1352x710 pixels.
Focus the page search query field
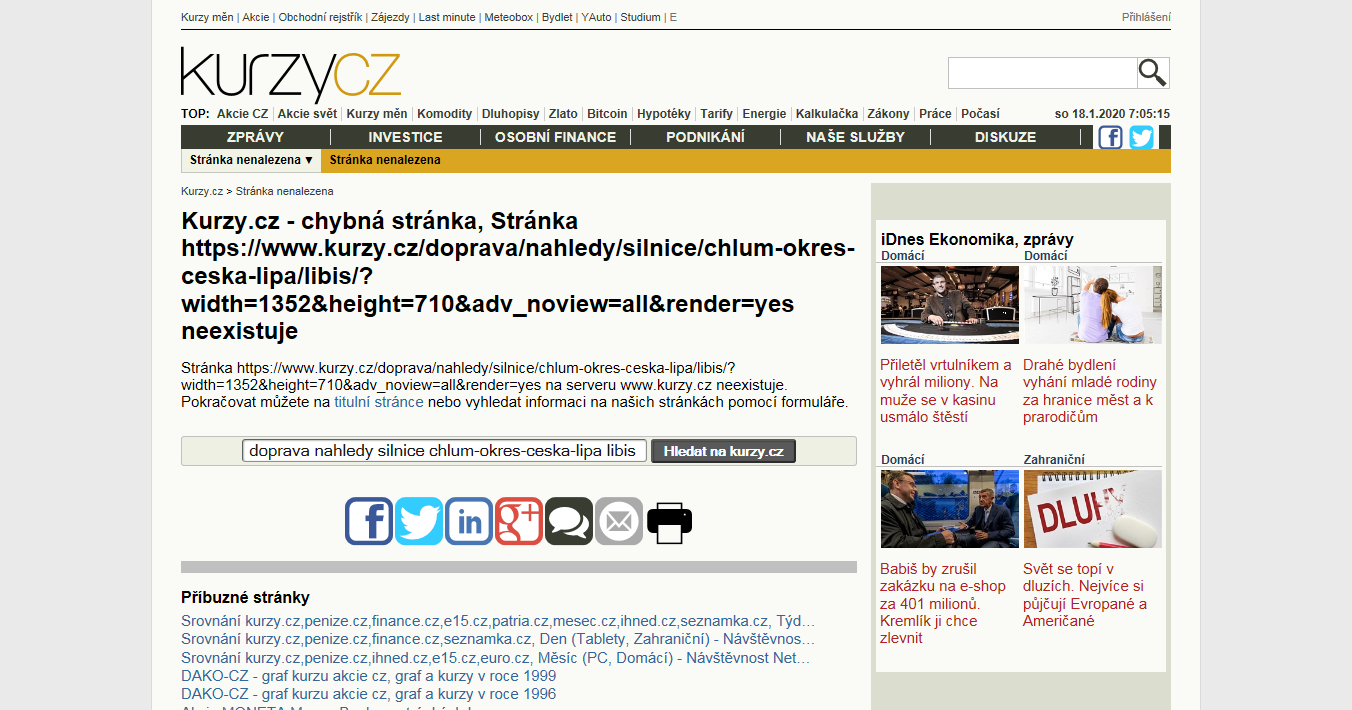[445, 451]
